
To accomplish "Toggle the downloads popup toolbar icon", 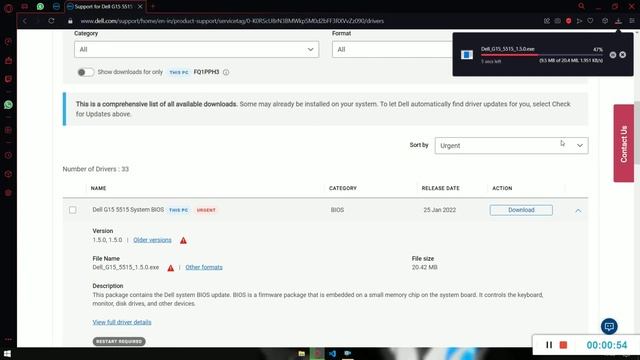I will [618, 21].
